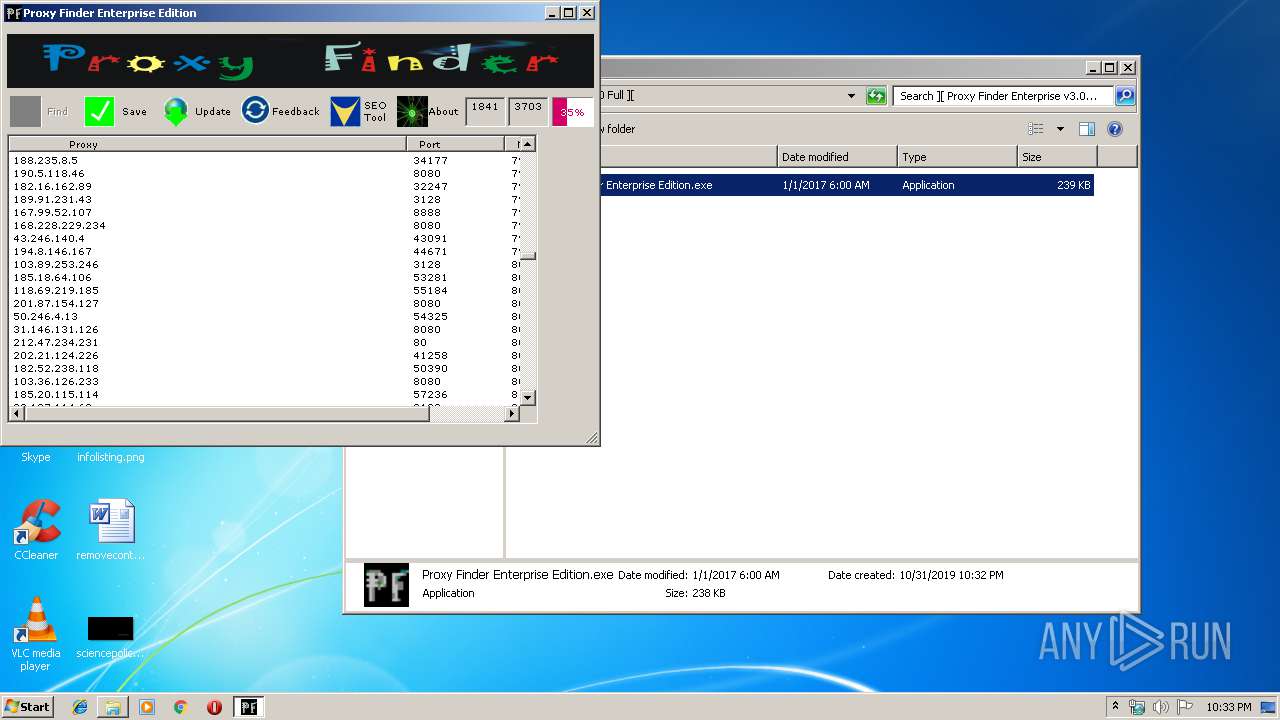Select proxy row 188.235.8.5
Viewport: 1280px width, 720px height.
264,160
